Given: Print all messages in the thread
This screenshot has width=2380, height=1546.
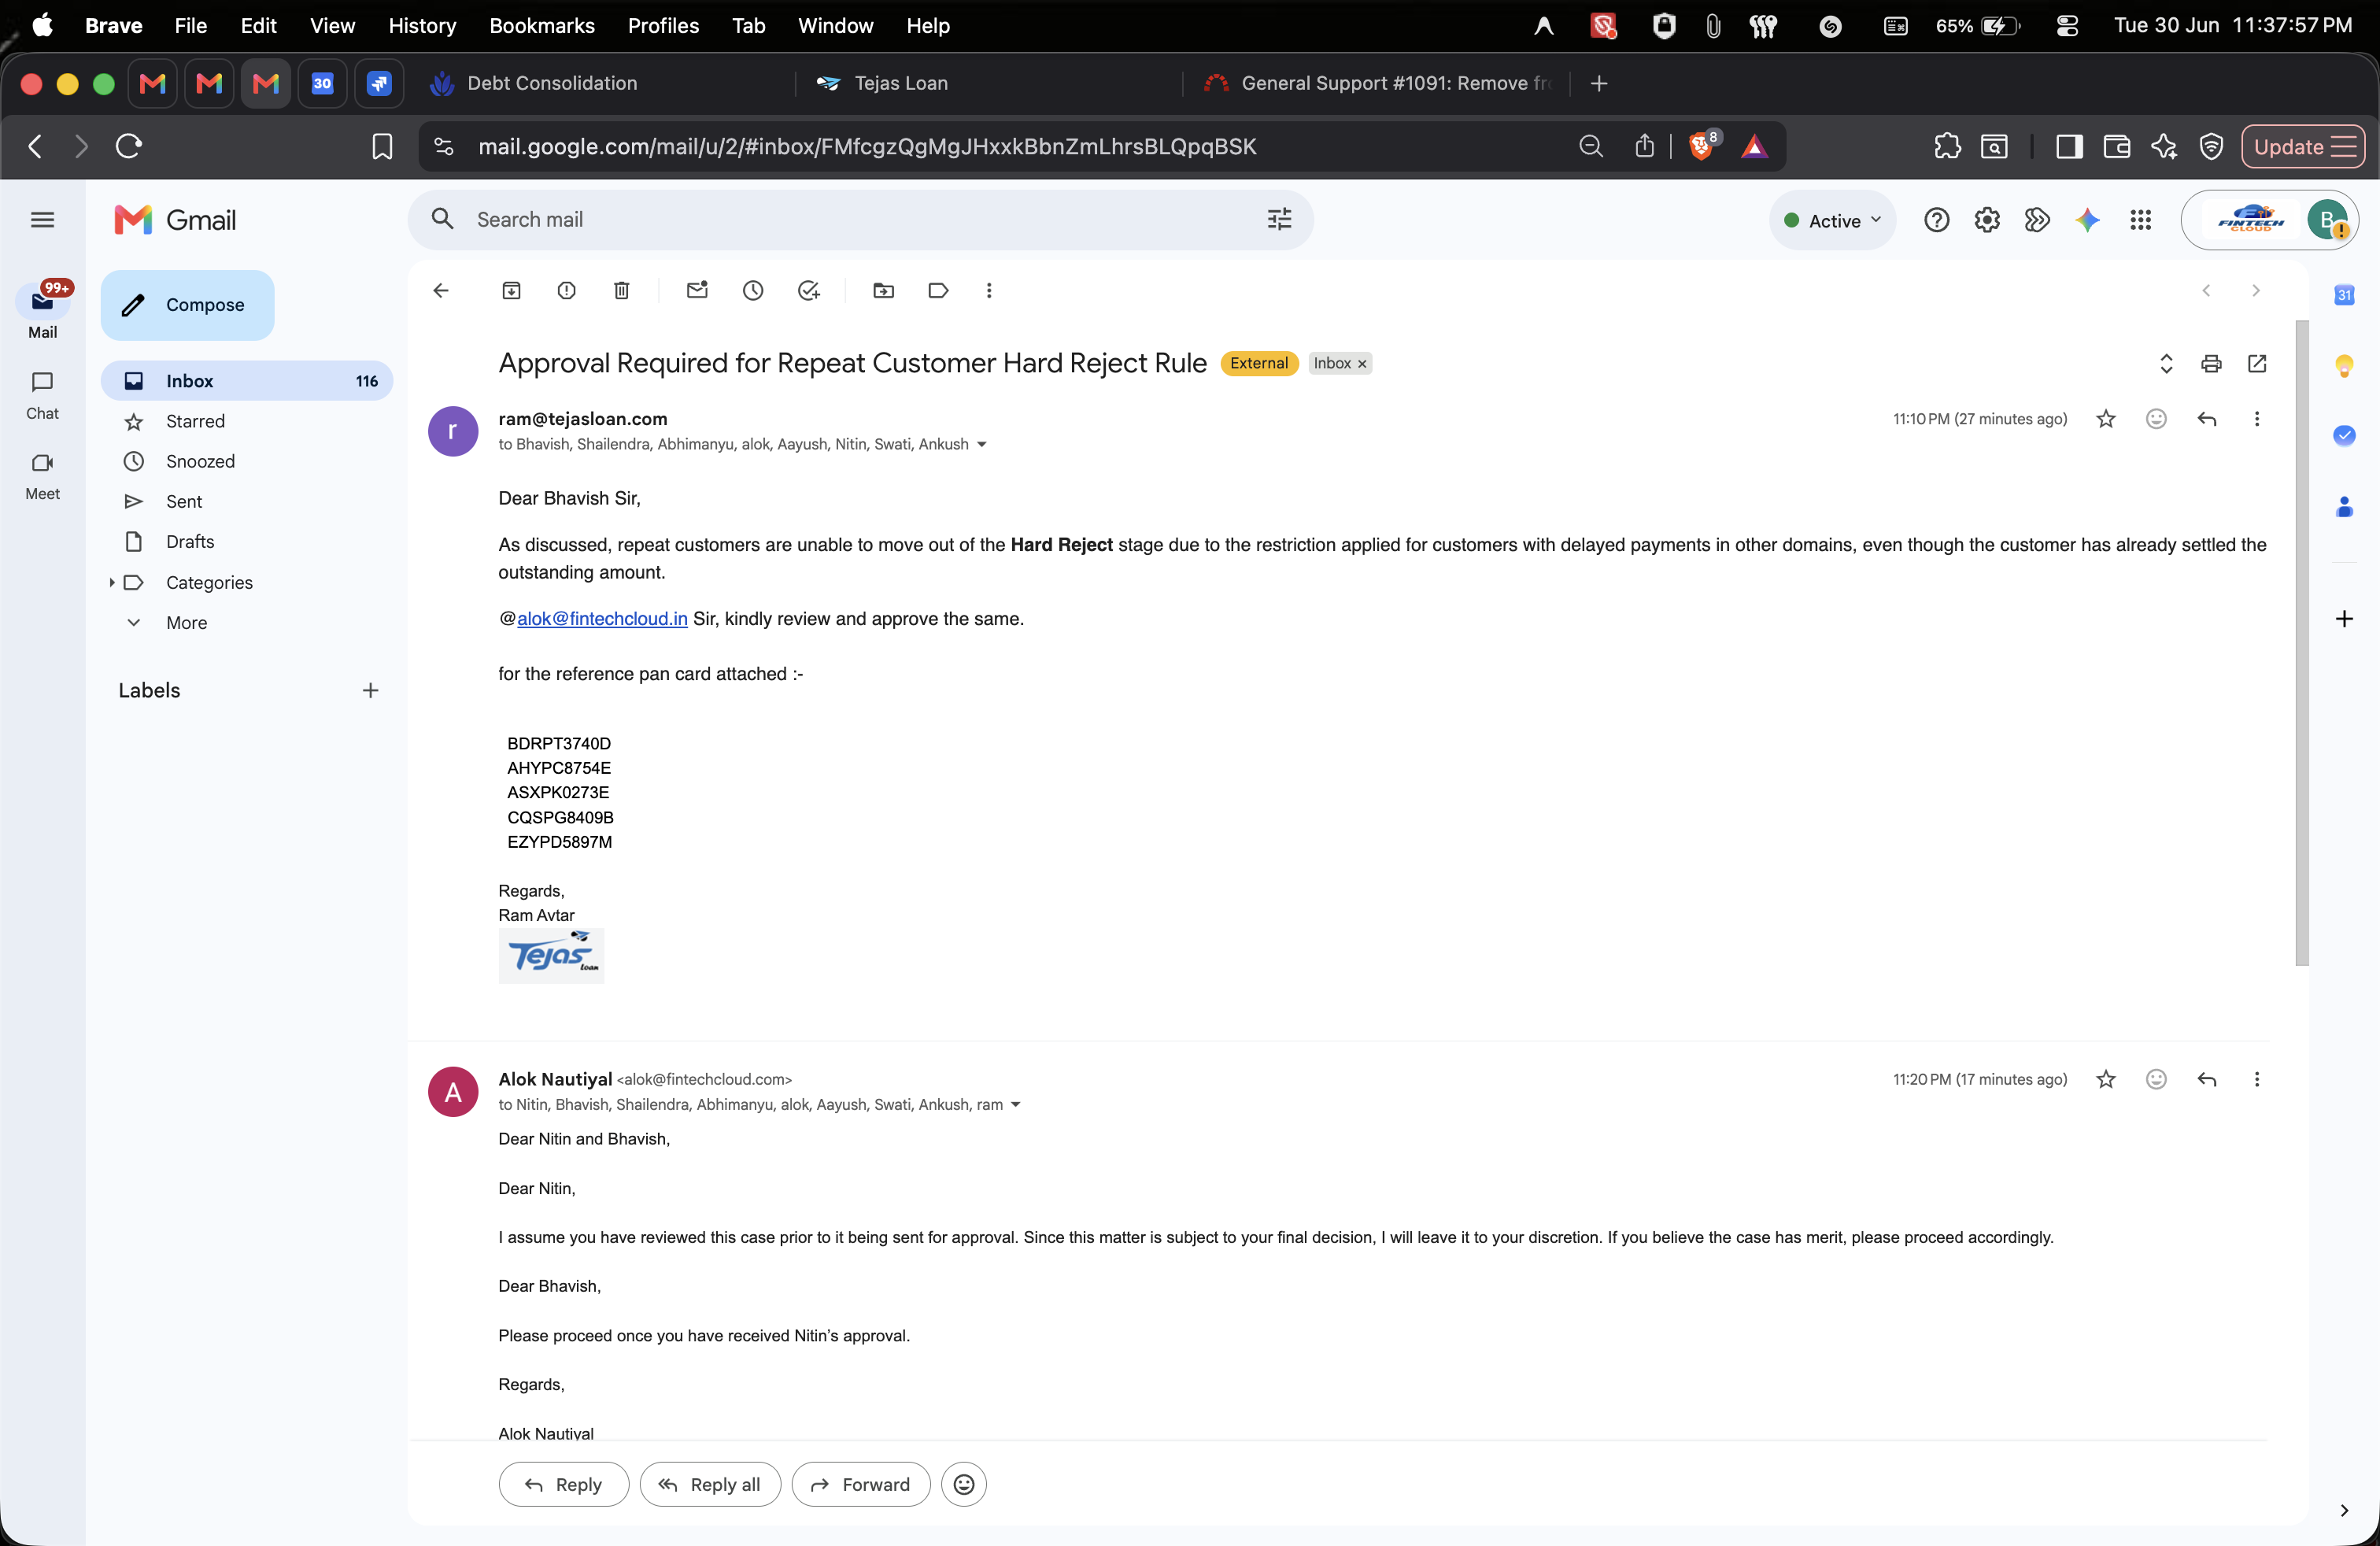Looking at the screenshot, I should (2211, 363).
